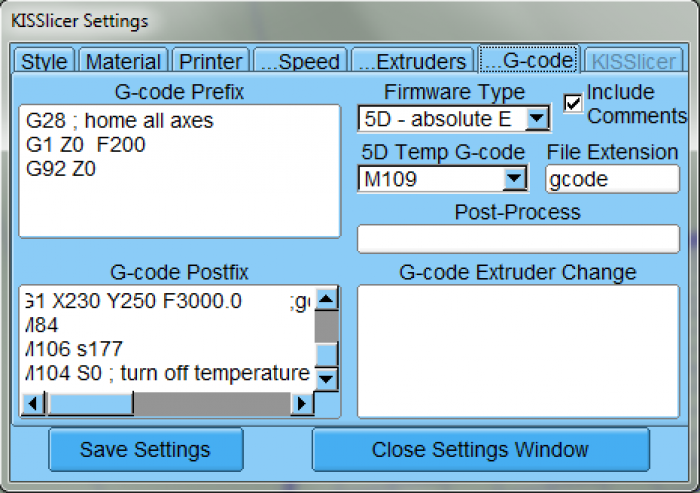Click inside the G-code Extruder Change box

tap(518, 351)
